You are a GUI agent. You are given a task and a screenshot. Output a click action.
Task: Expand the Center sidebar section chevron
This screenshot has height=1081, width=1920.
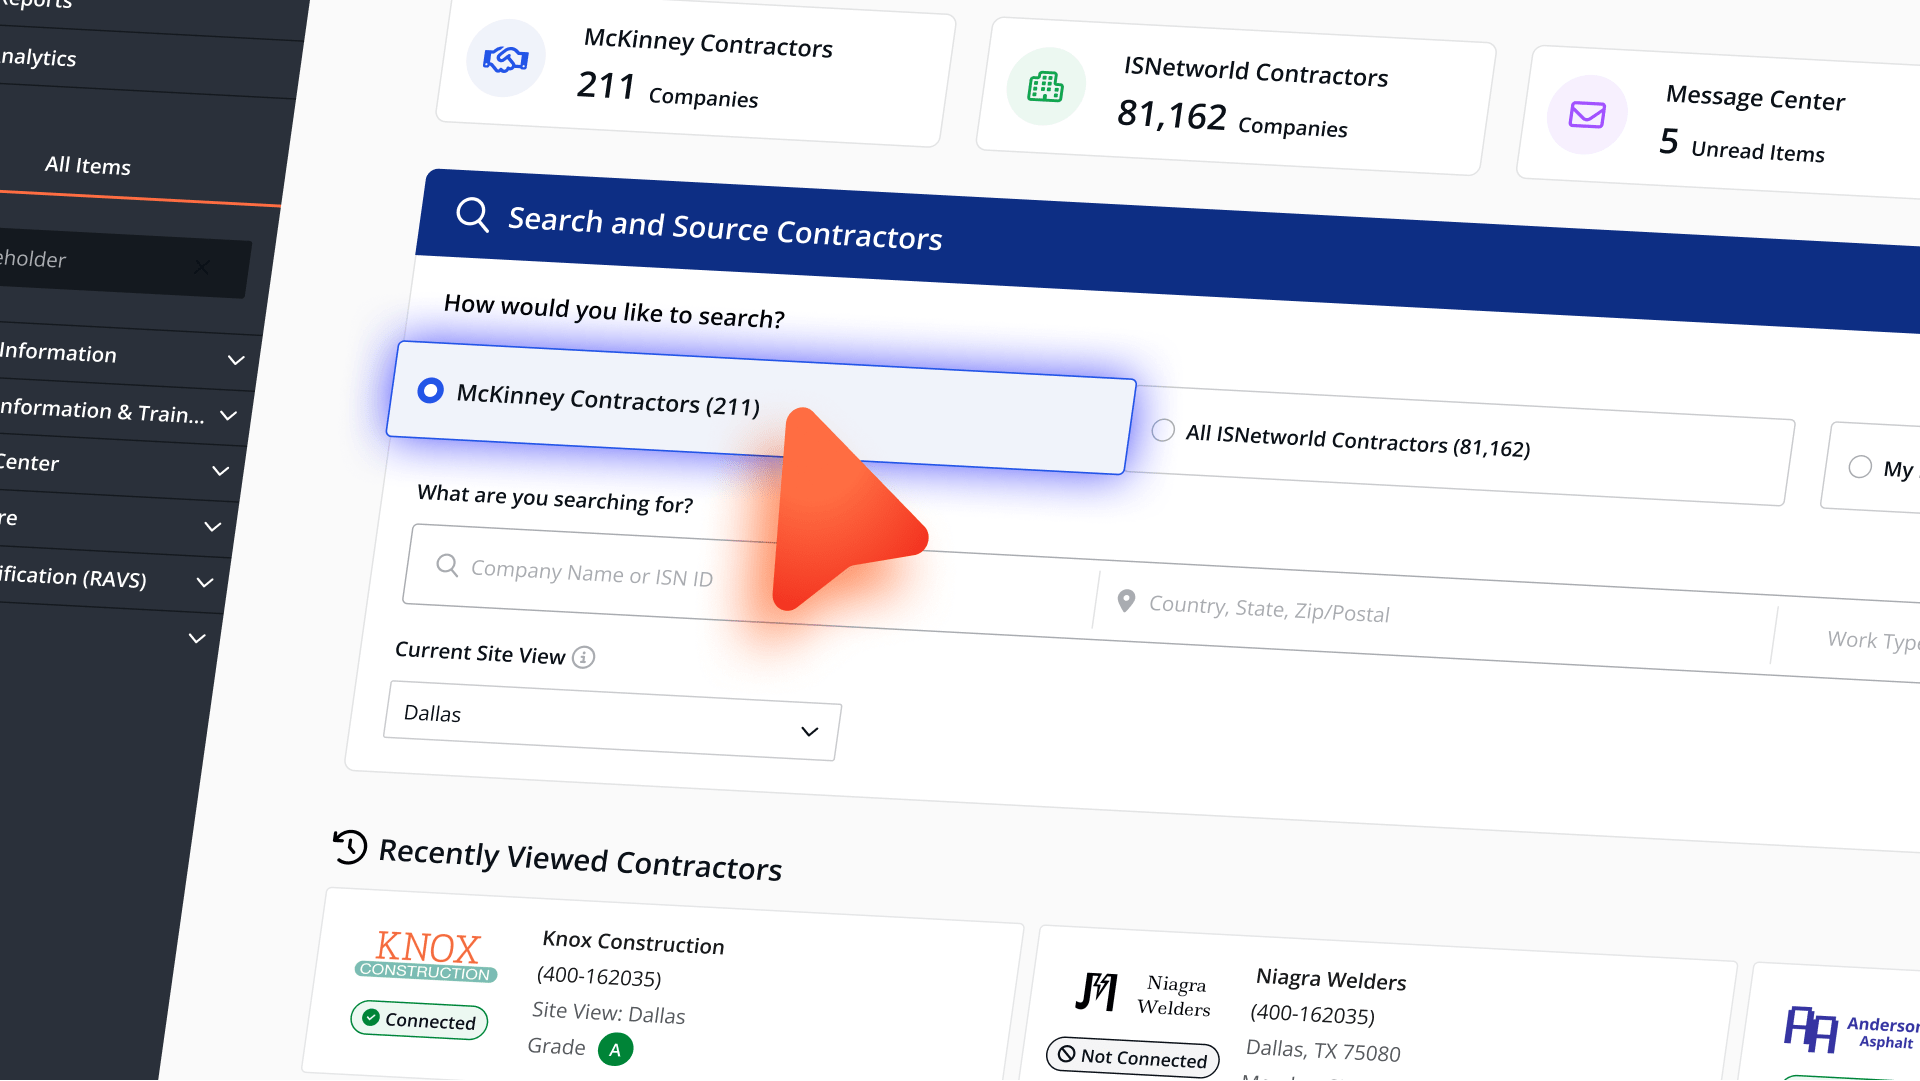tap(221, 471)
